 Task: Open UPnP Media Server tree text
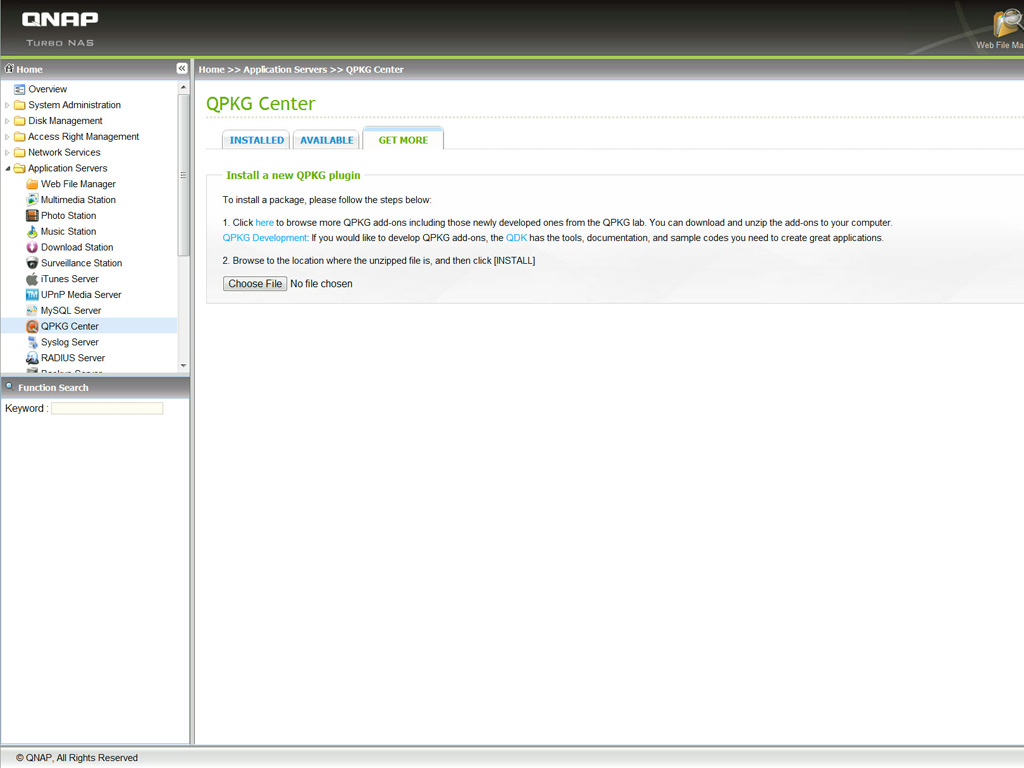pyautogui.click(x=81, y=295)
